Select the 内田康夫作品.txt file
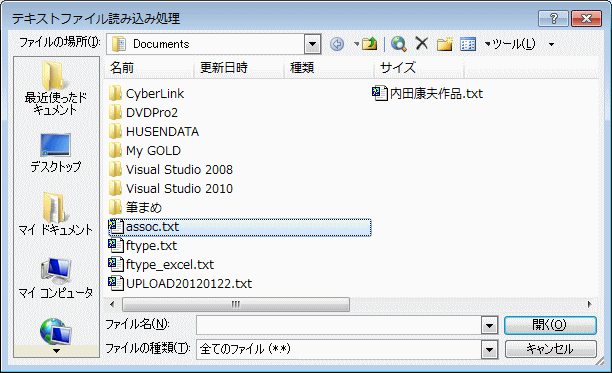This screenshot has width=612, height=373. pos(428,94)
